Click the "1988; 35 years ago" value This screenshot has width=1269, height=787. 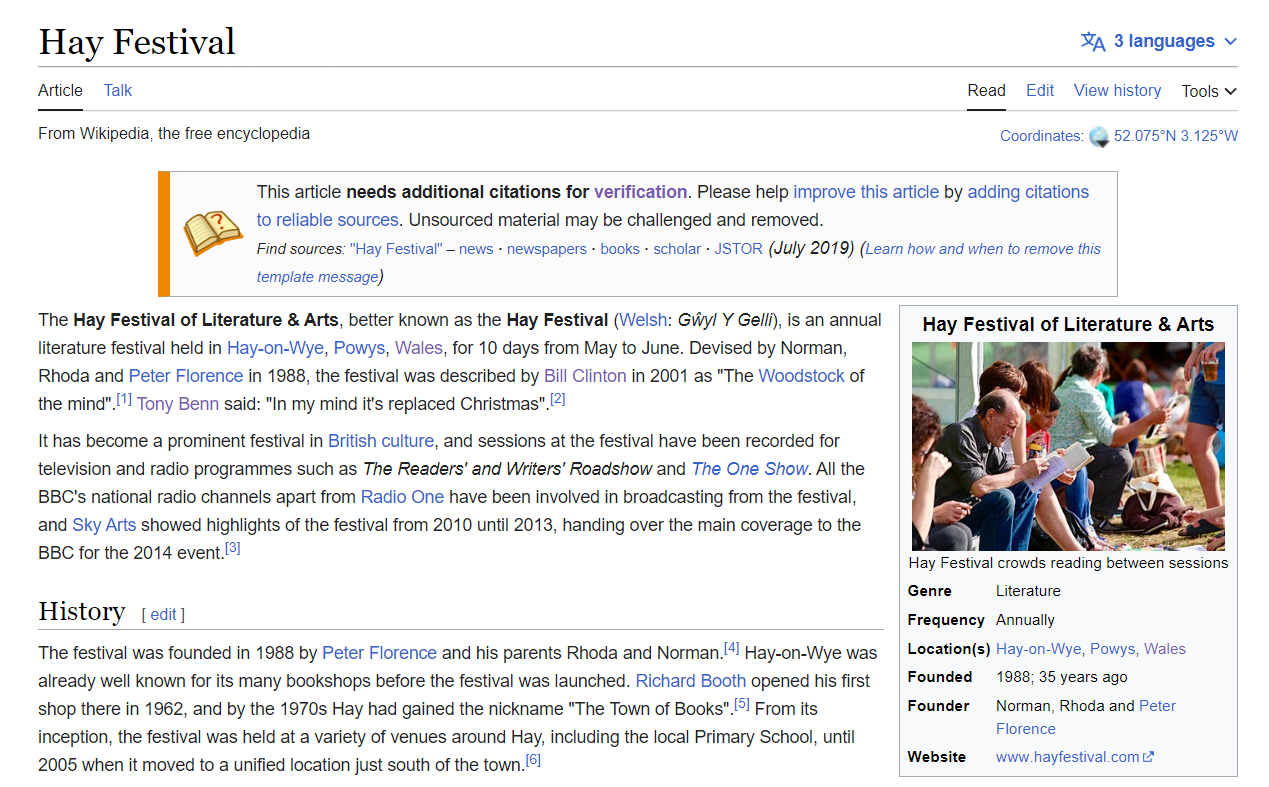coord(1061,677)
